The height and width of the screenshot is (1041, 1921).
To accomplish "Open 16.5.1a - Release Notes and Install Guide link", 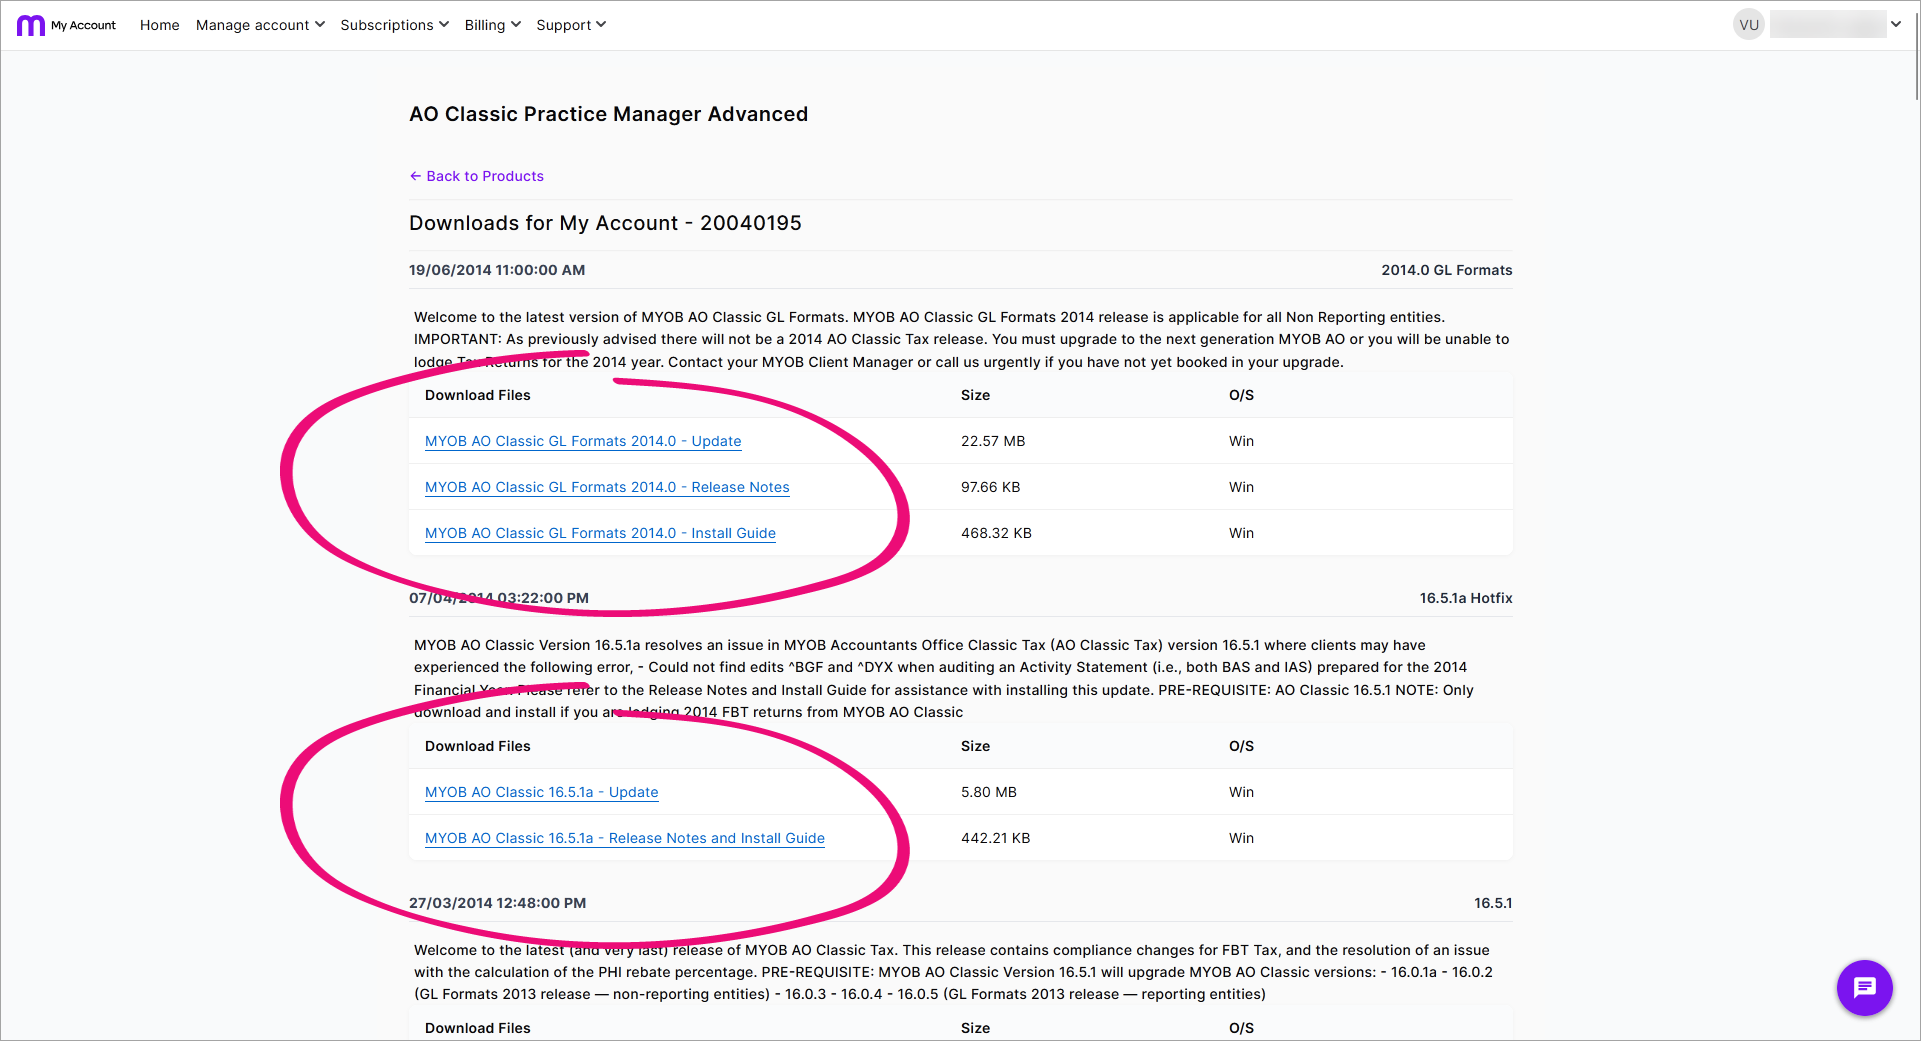I will click(x=625, y=838).
